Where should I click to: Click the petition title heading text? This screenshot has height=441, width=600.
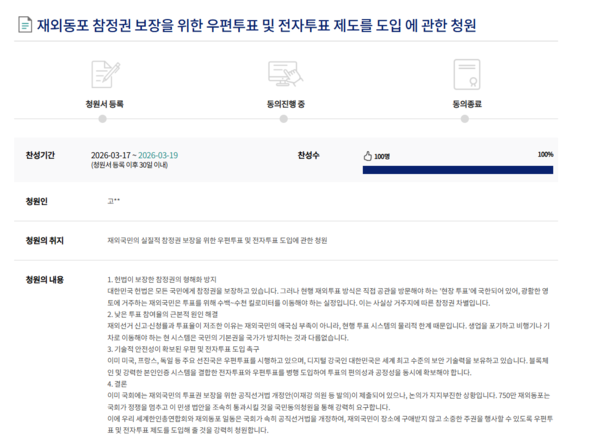[x=256, y=25]
